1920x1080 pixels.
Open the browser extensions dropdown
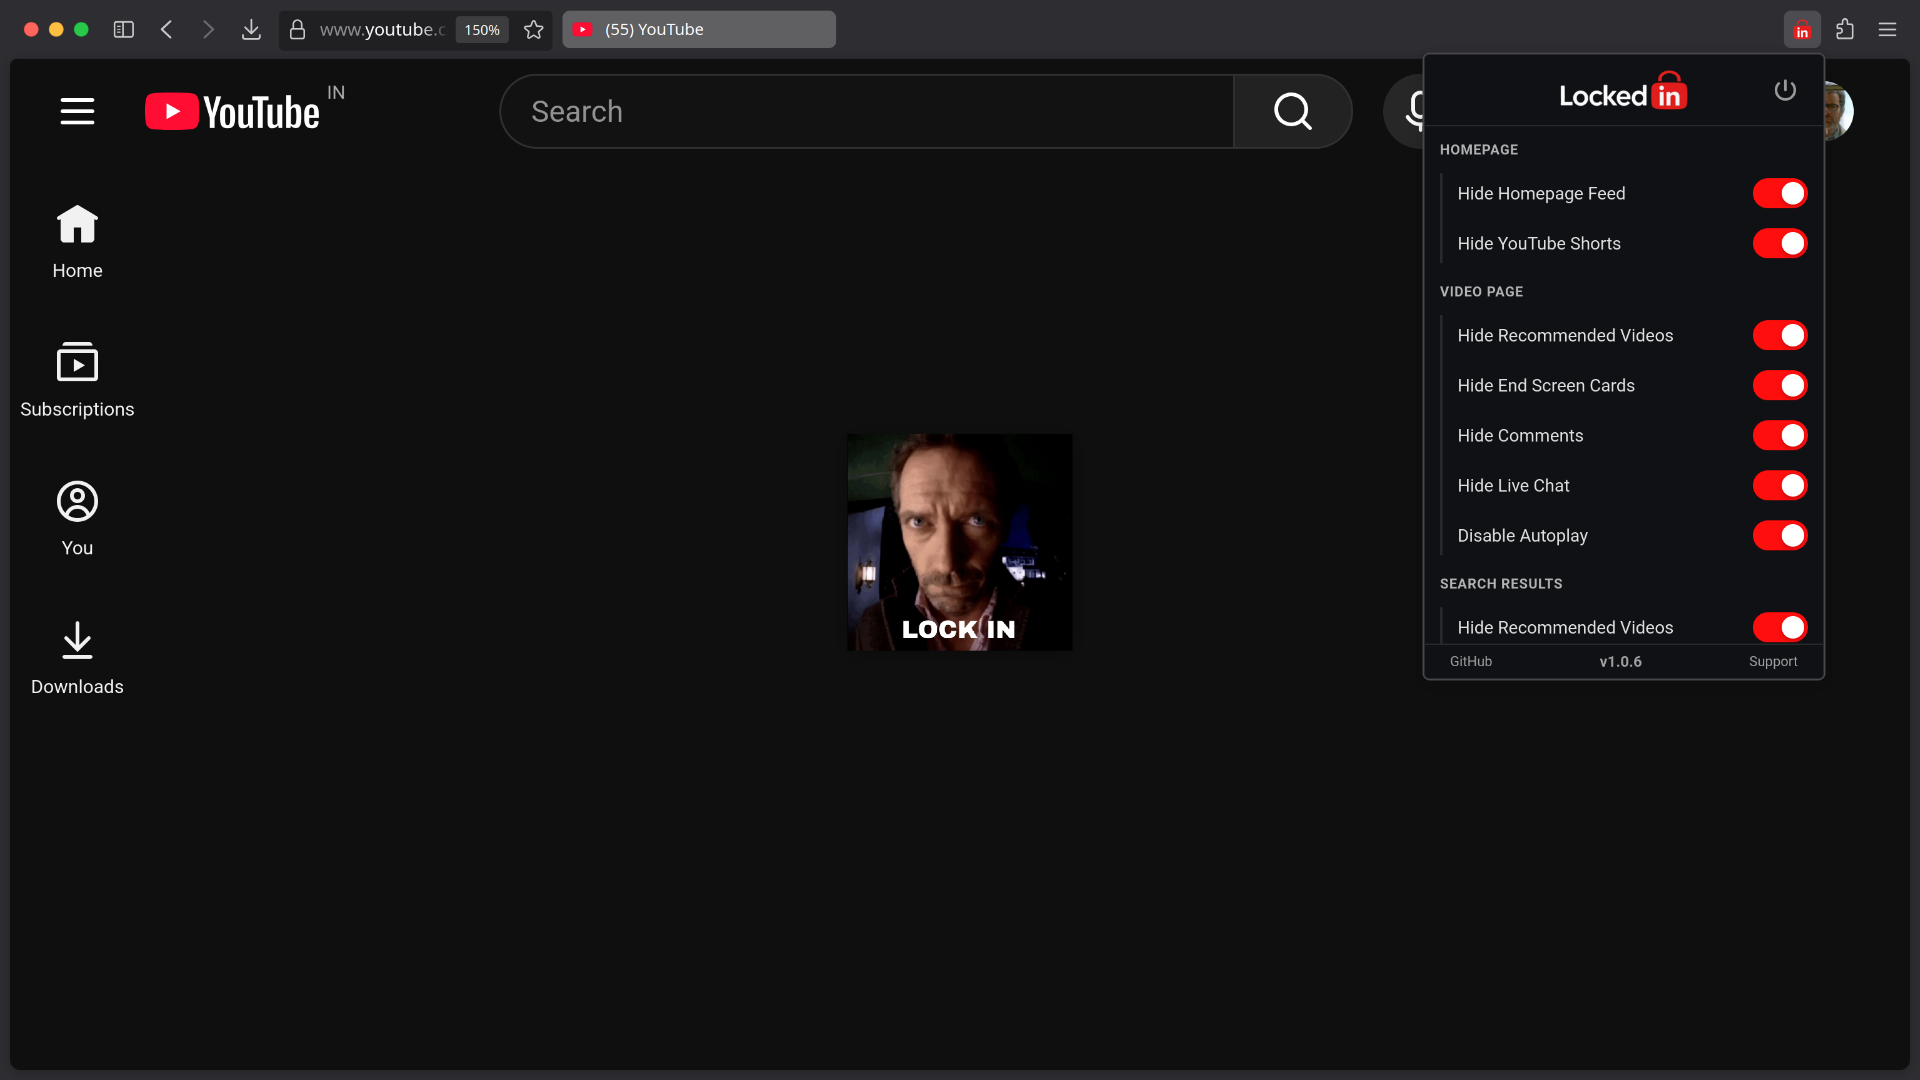pos(1845,29)
